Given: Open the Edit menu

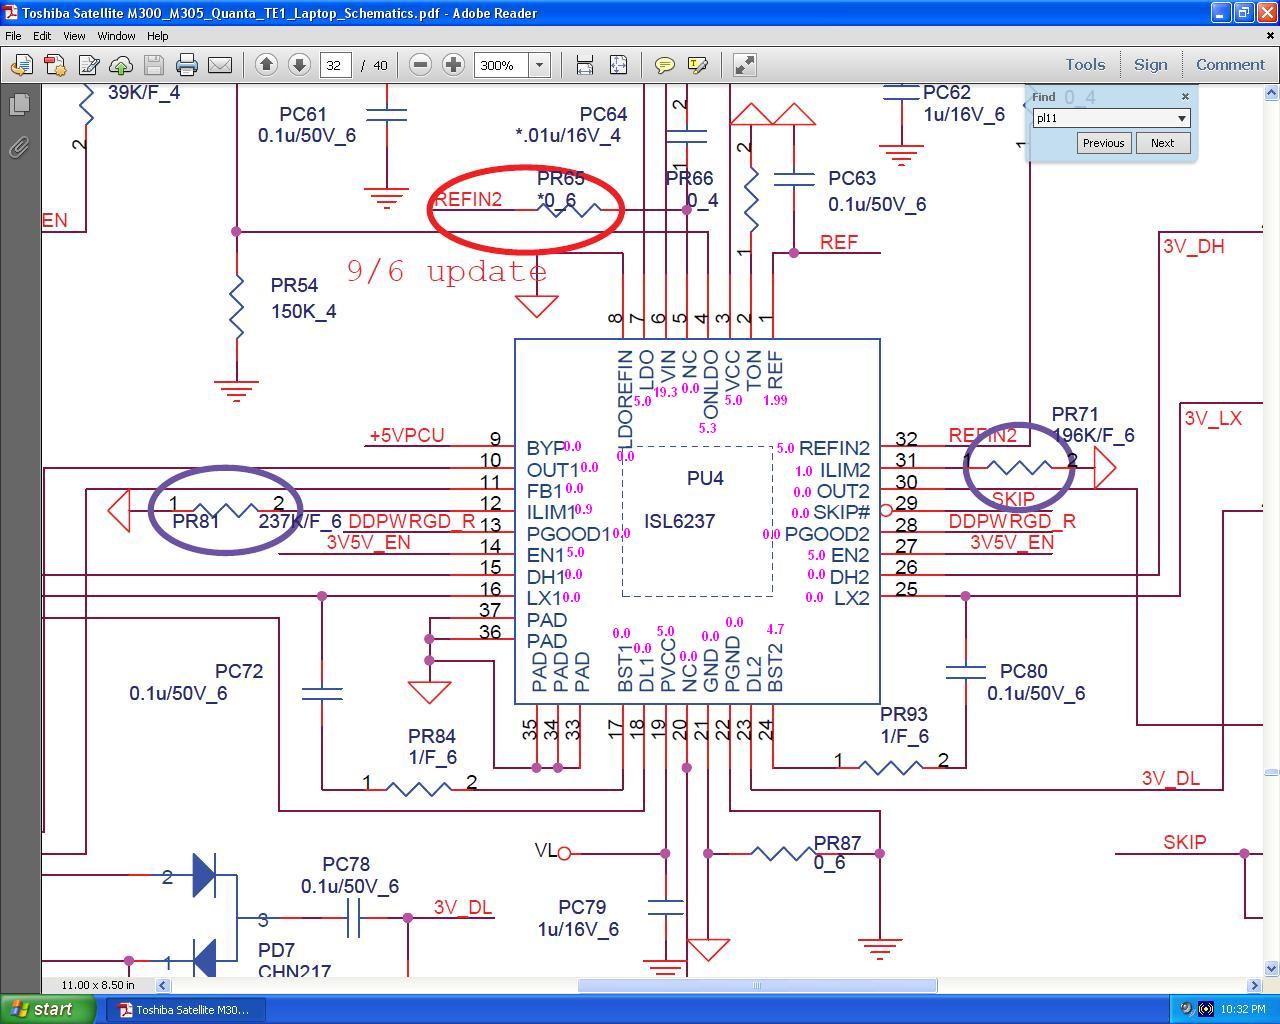Looking at the screenshot, I should [x=42, y=35].
